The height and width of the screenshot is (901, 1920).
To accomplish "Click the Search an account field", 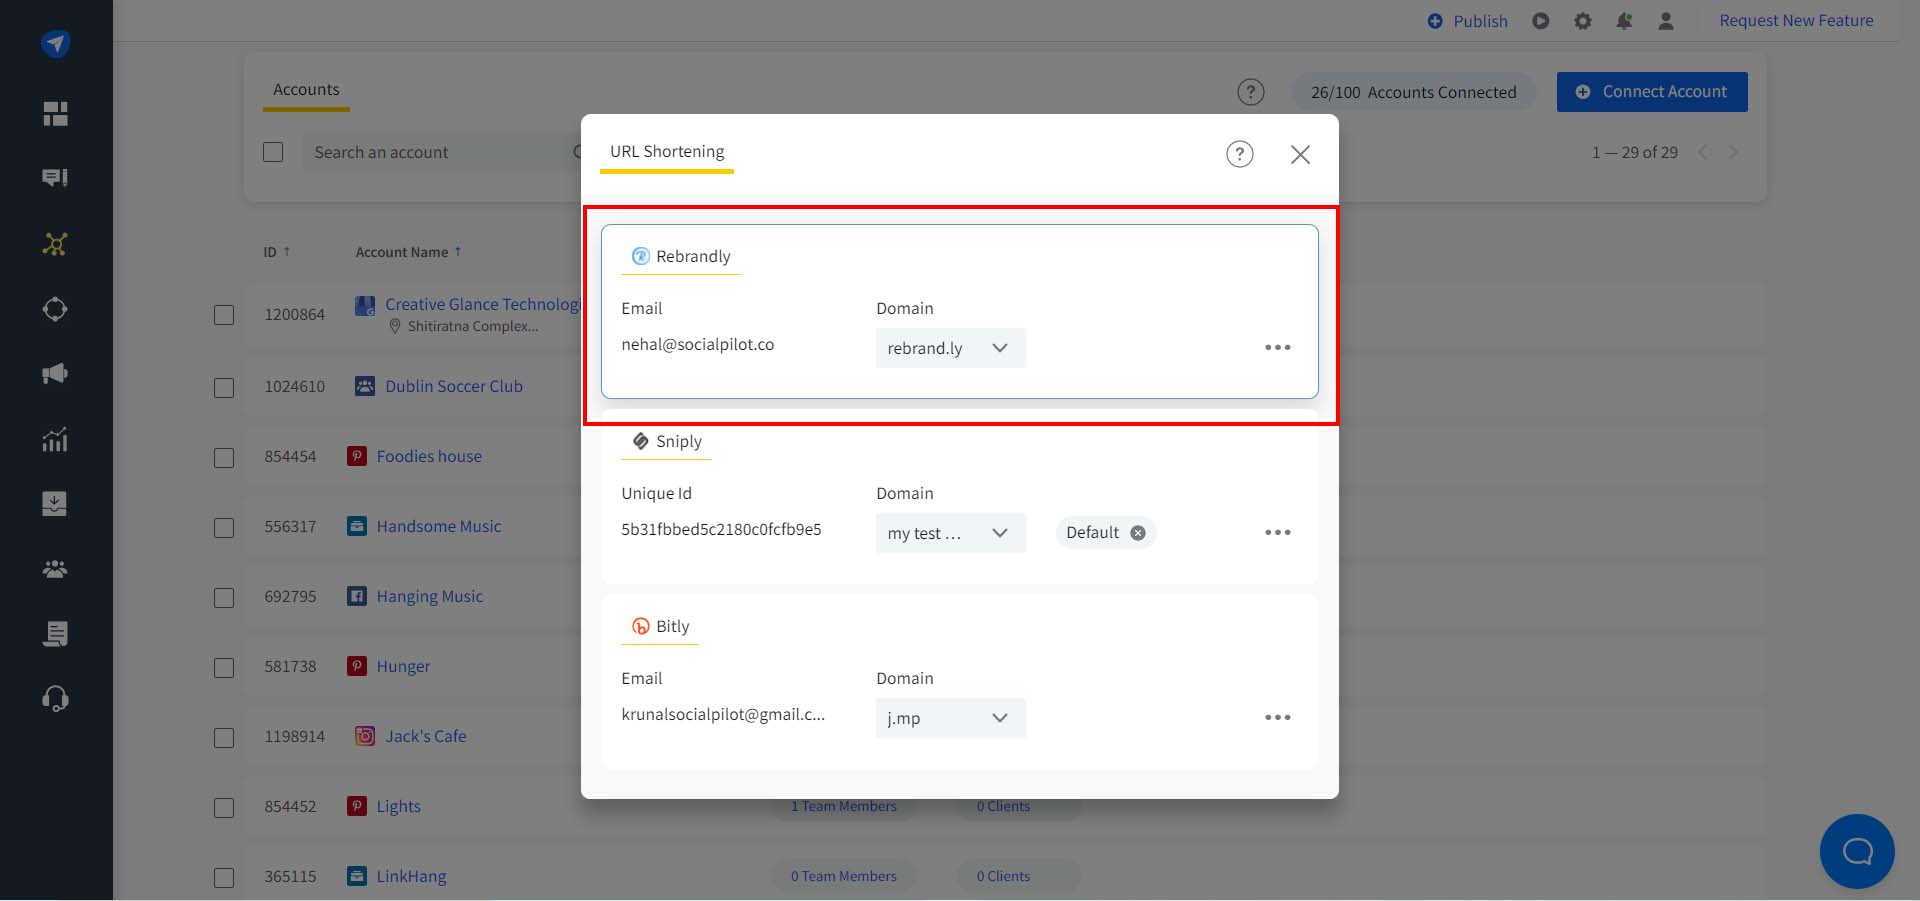I will (x=440, y=152).
